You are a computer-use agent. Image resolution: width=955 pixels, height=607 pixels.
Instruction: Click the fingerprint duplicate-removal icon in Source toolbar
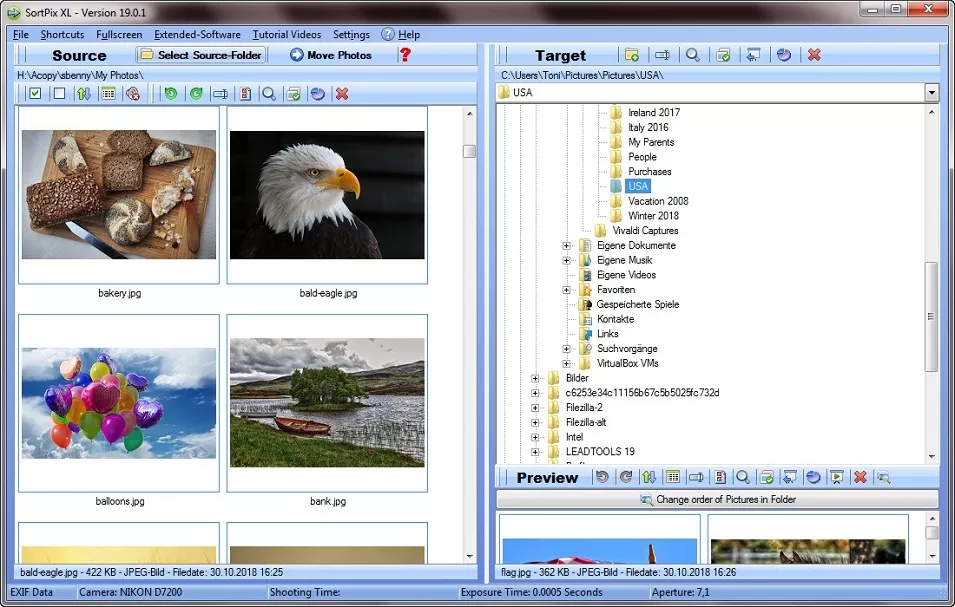(x=133, y=93)
